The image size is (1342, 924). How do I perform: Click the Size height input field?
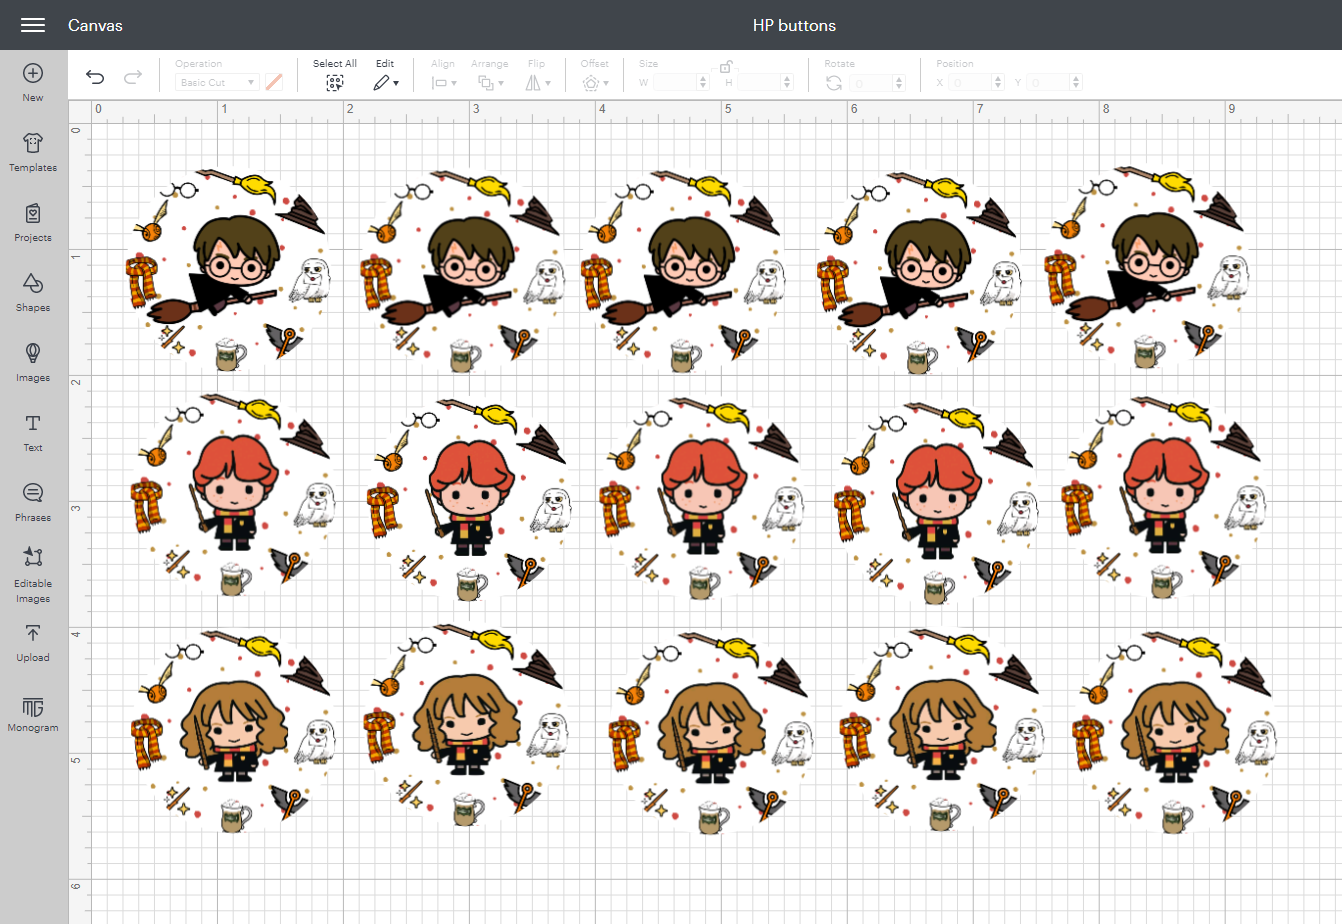(x=766, y=83)
